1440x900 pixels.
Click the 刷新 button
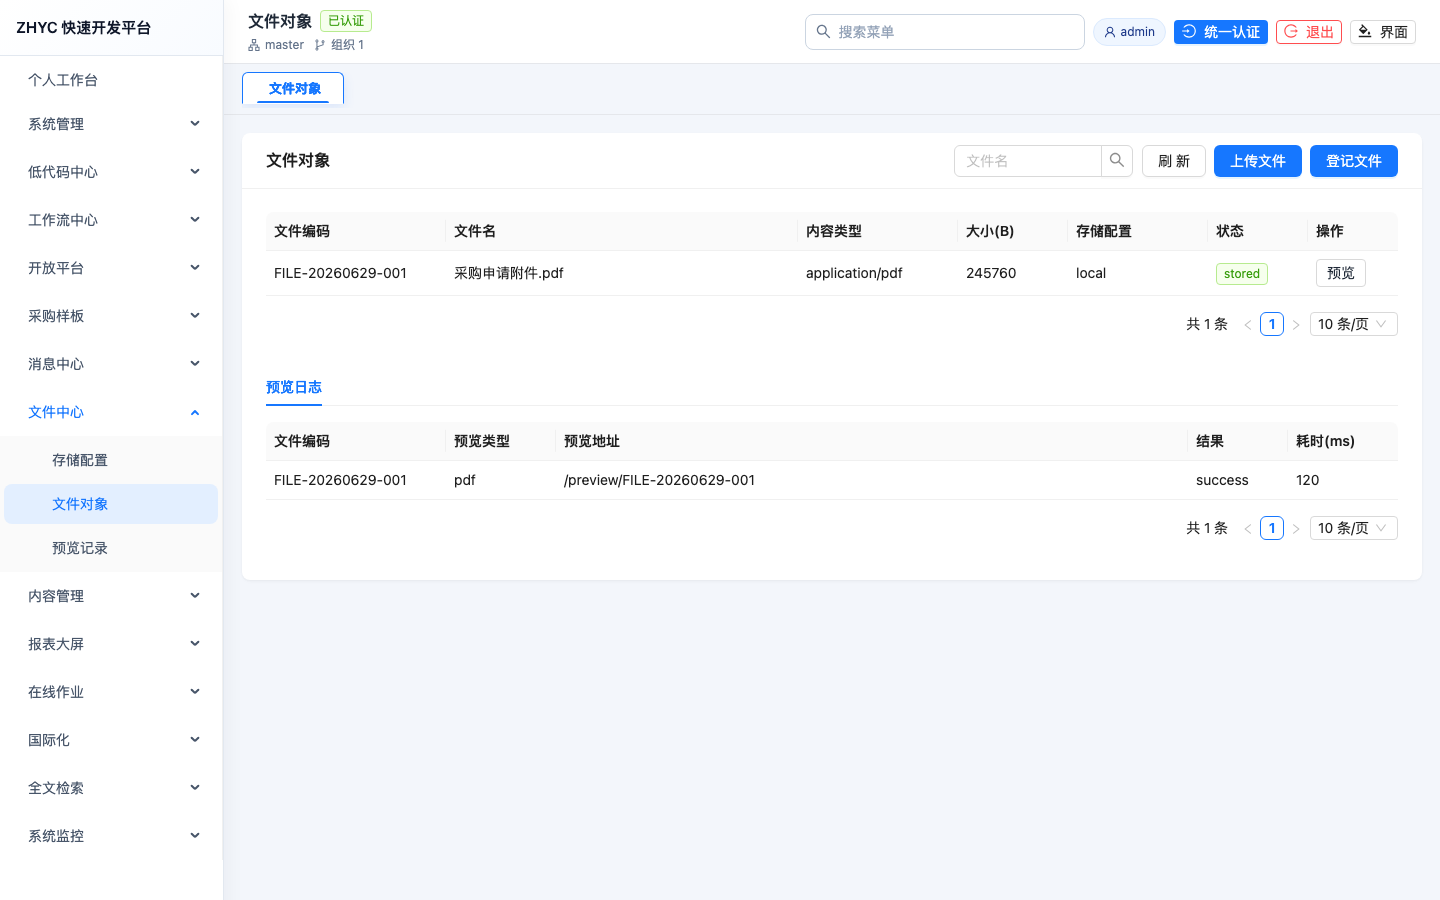pyautogui.click(x=1174, y=161)
